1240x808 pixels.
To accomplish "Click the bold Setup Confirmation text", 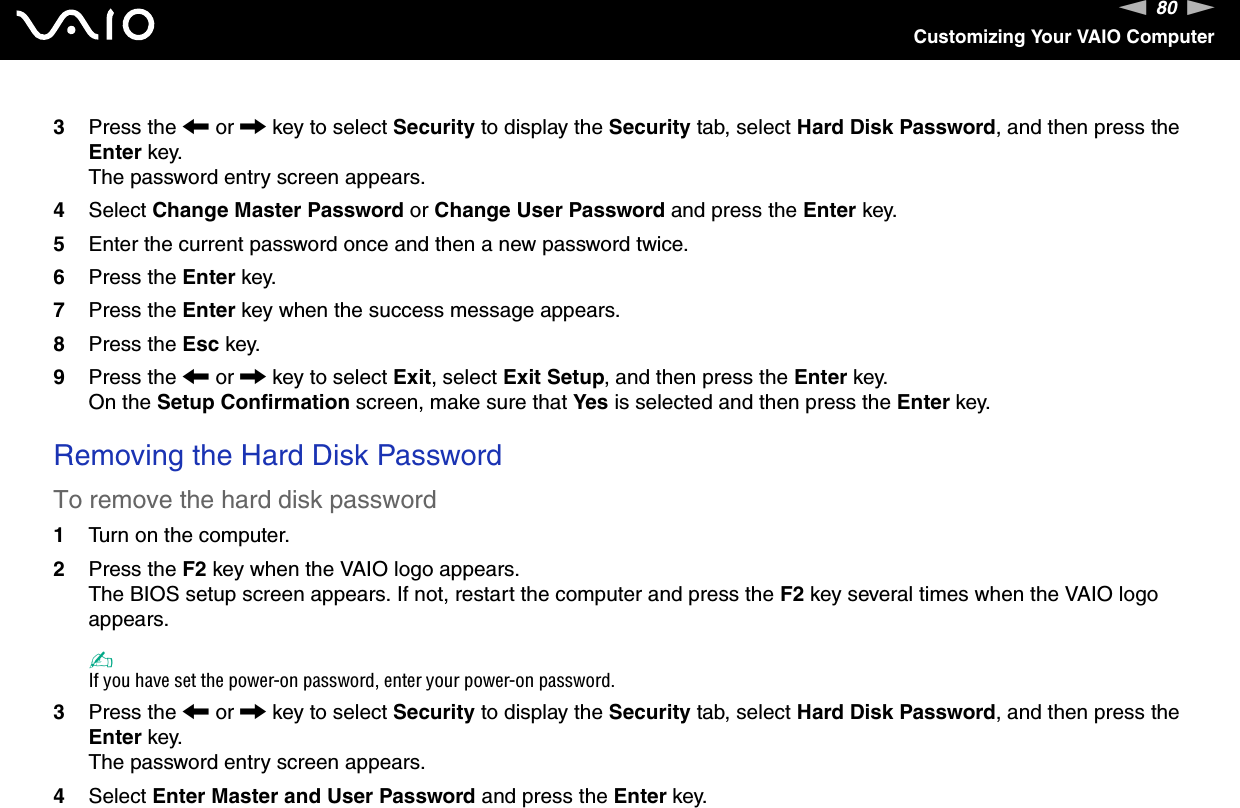I will tap(254, 403).
